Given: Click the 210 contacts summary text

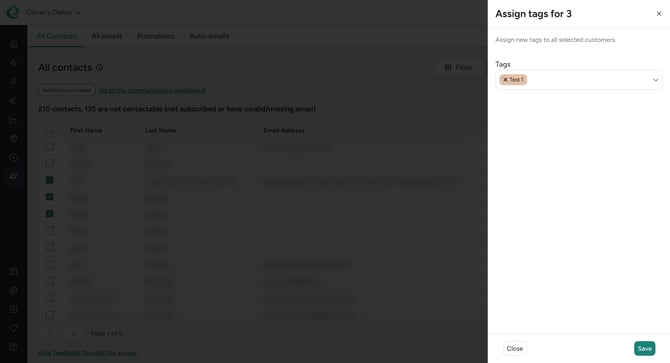Looking at the screenshot, I should coord(177,109).
